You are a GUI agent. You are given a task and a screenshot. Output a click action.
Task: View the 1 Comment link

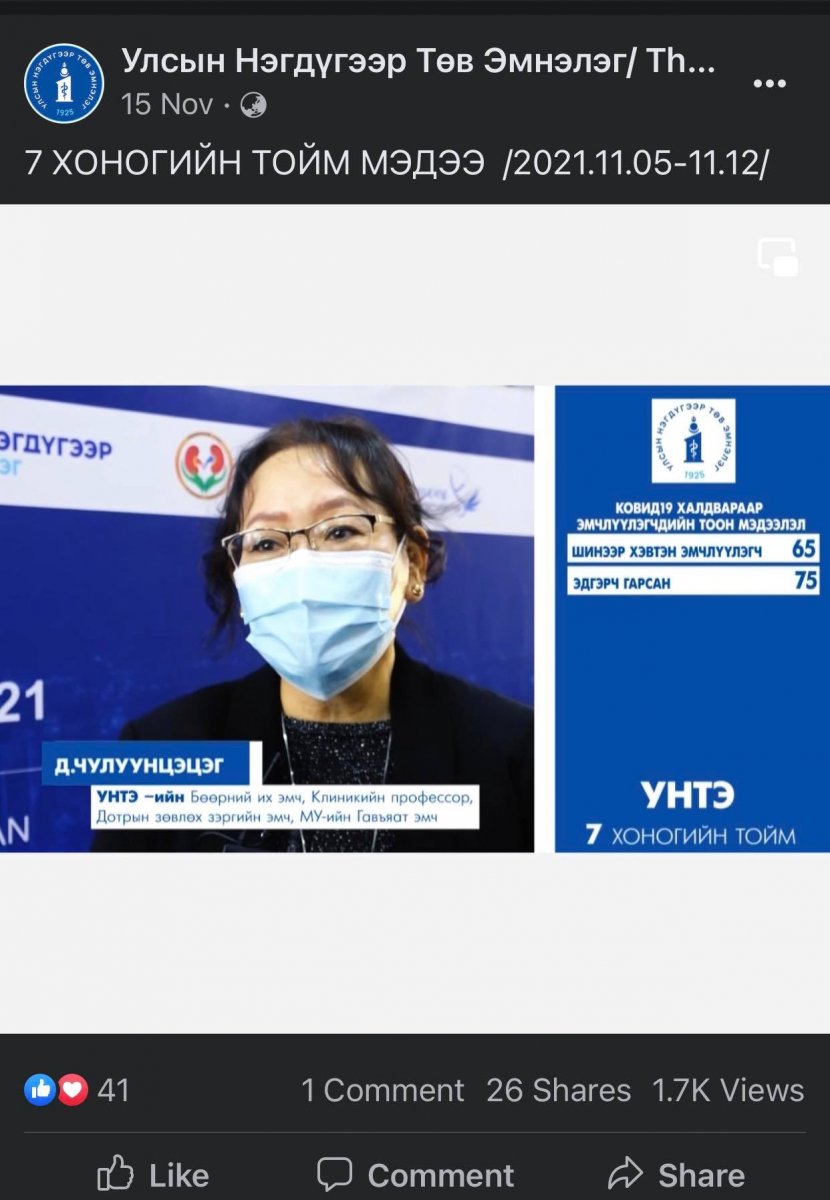pyautogui.click(x=383, y=1090)
